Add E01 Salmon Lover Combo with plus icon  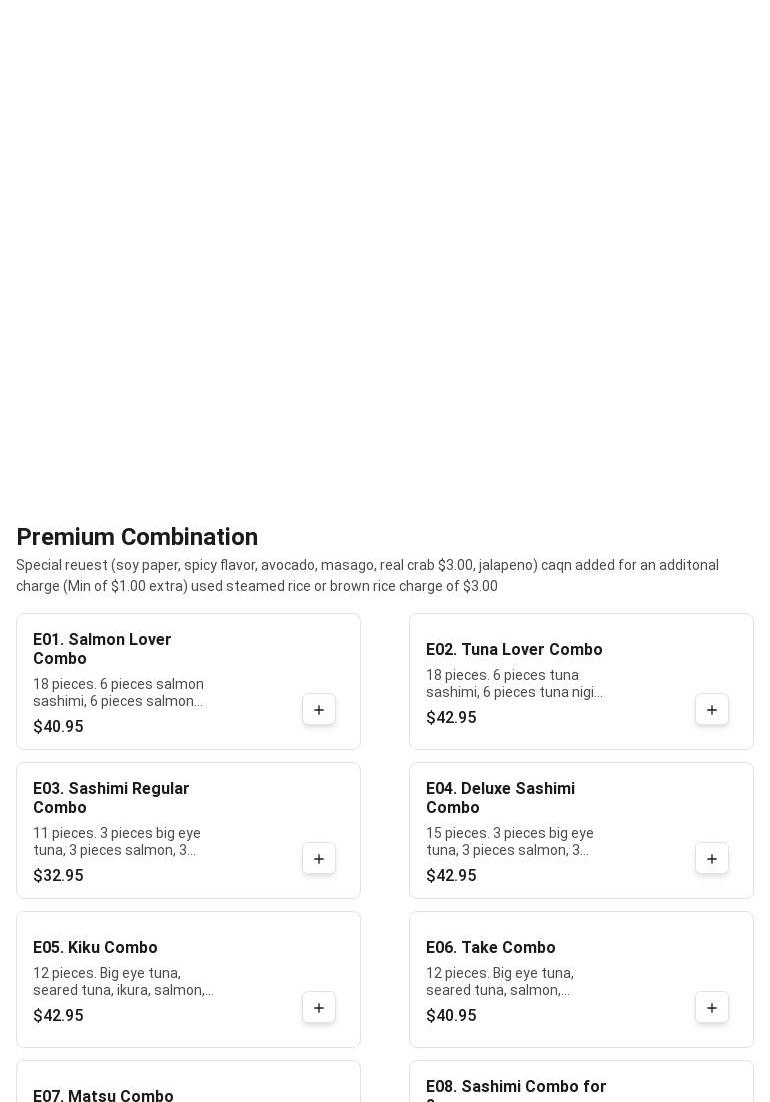click(x=319, y=709)
